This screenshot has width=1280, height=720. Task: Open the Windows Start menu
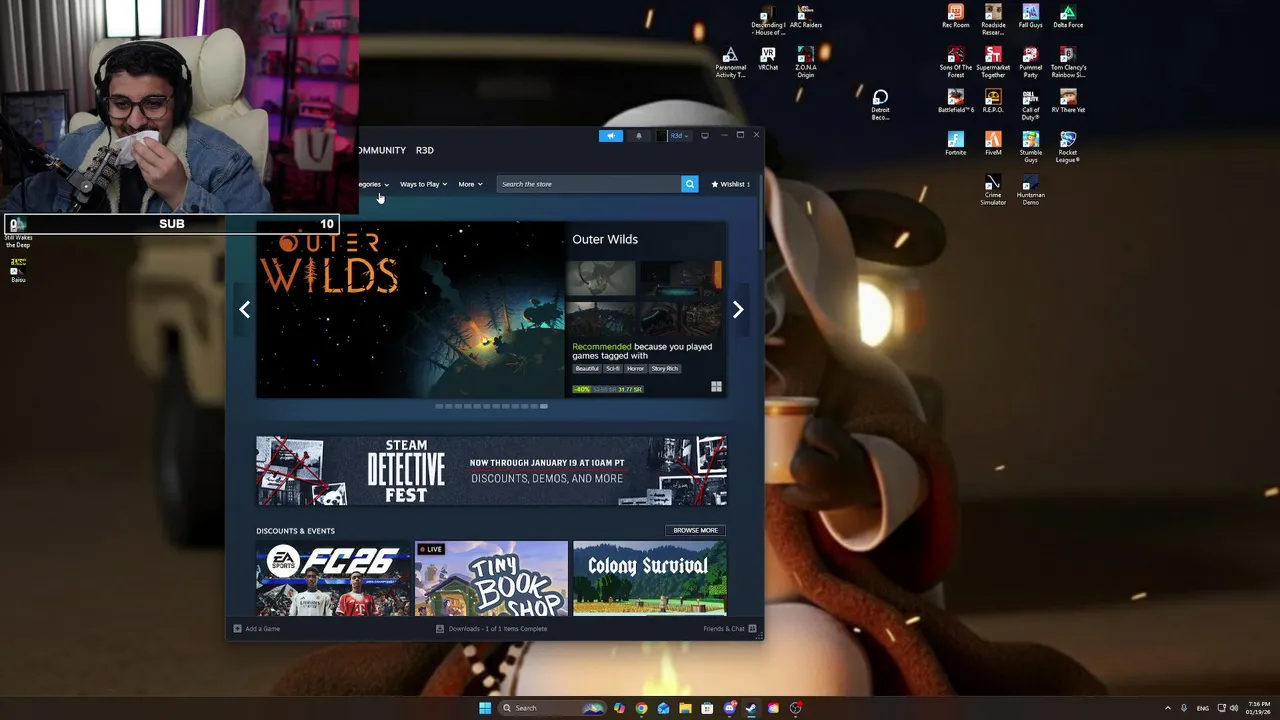point(485,708)
